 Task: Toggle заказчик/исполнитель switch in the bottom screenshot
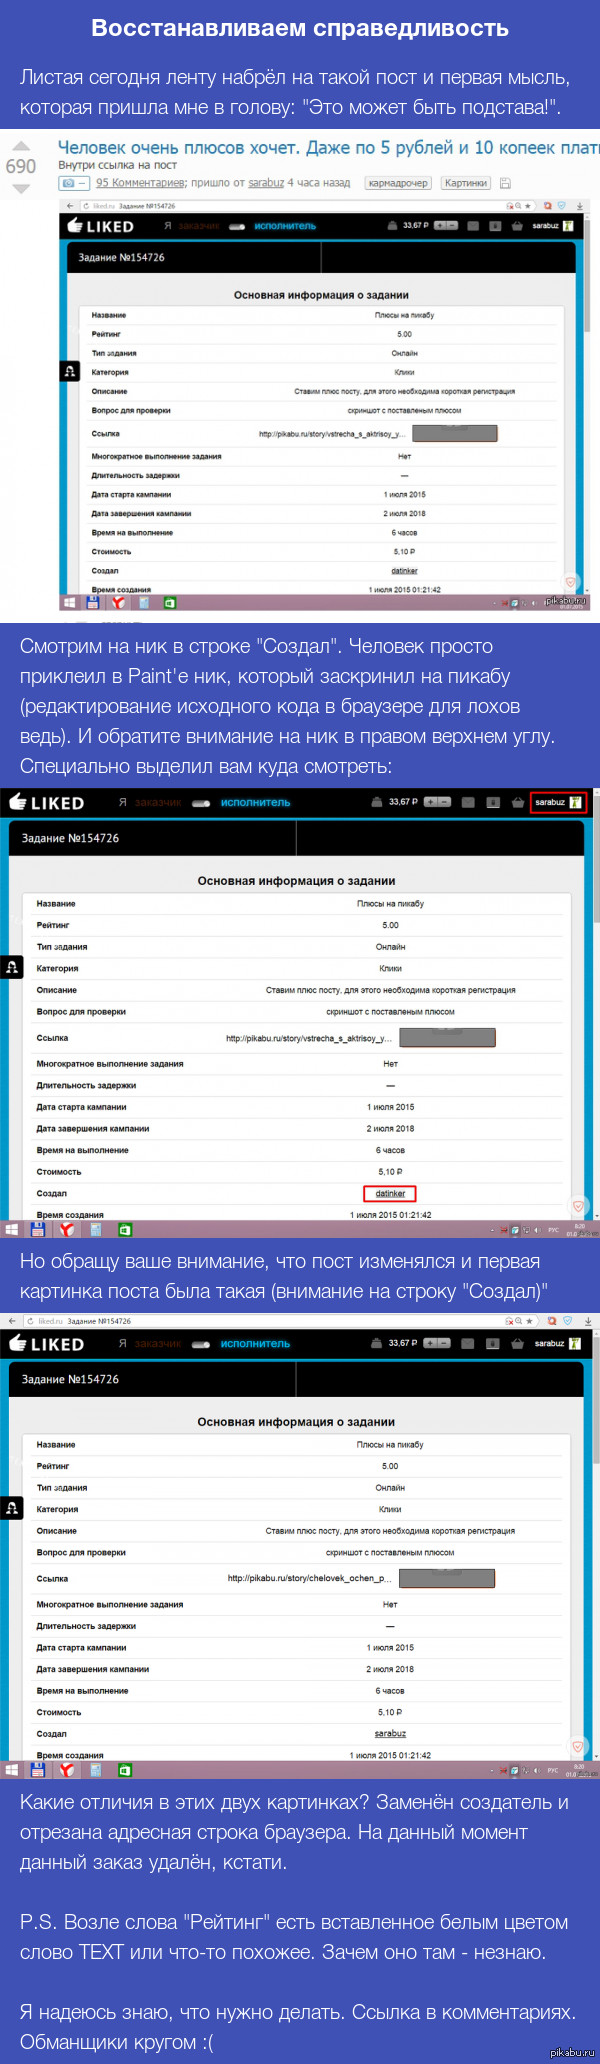pyautogui.click(x=201, y=1344)
